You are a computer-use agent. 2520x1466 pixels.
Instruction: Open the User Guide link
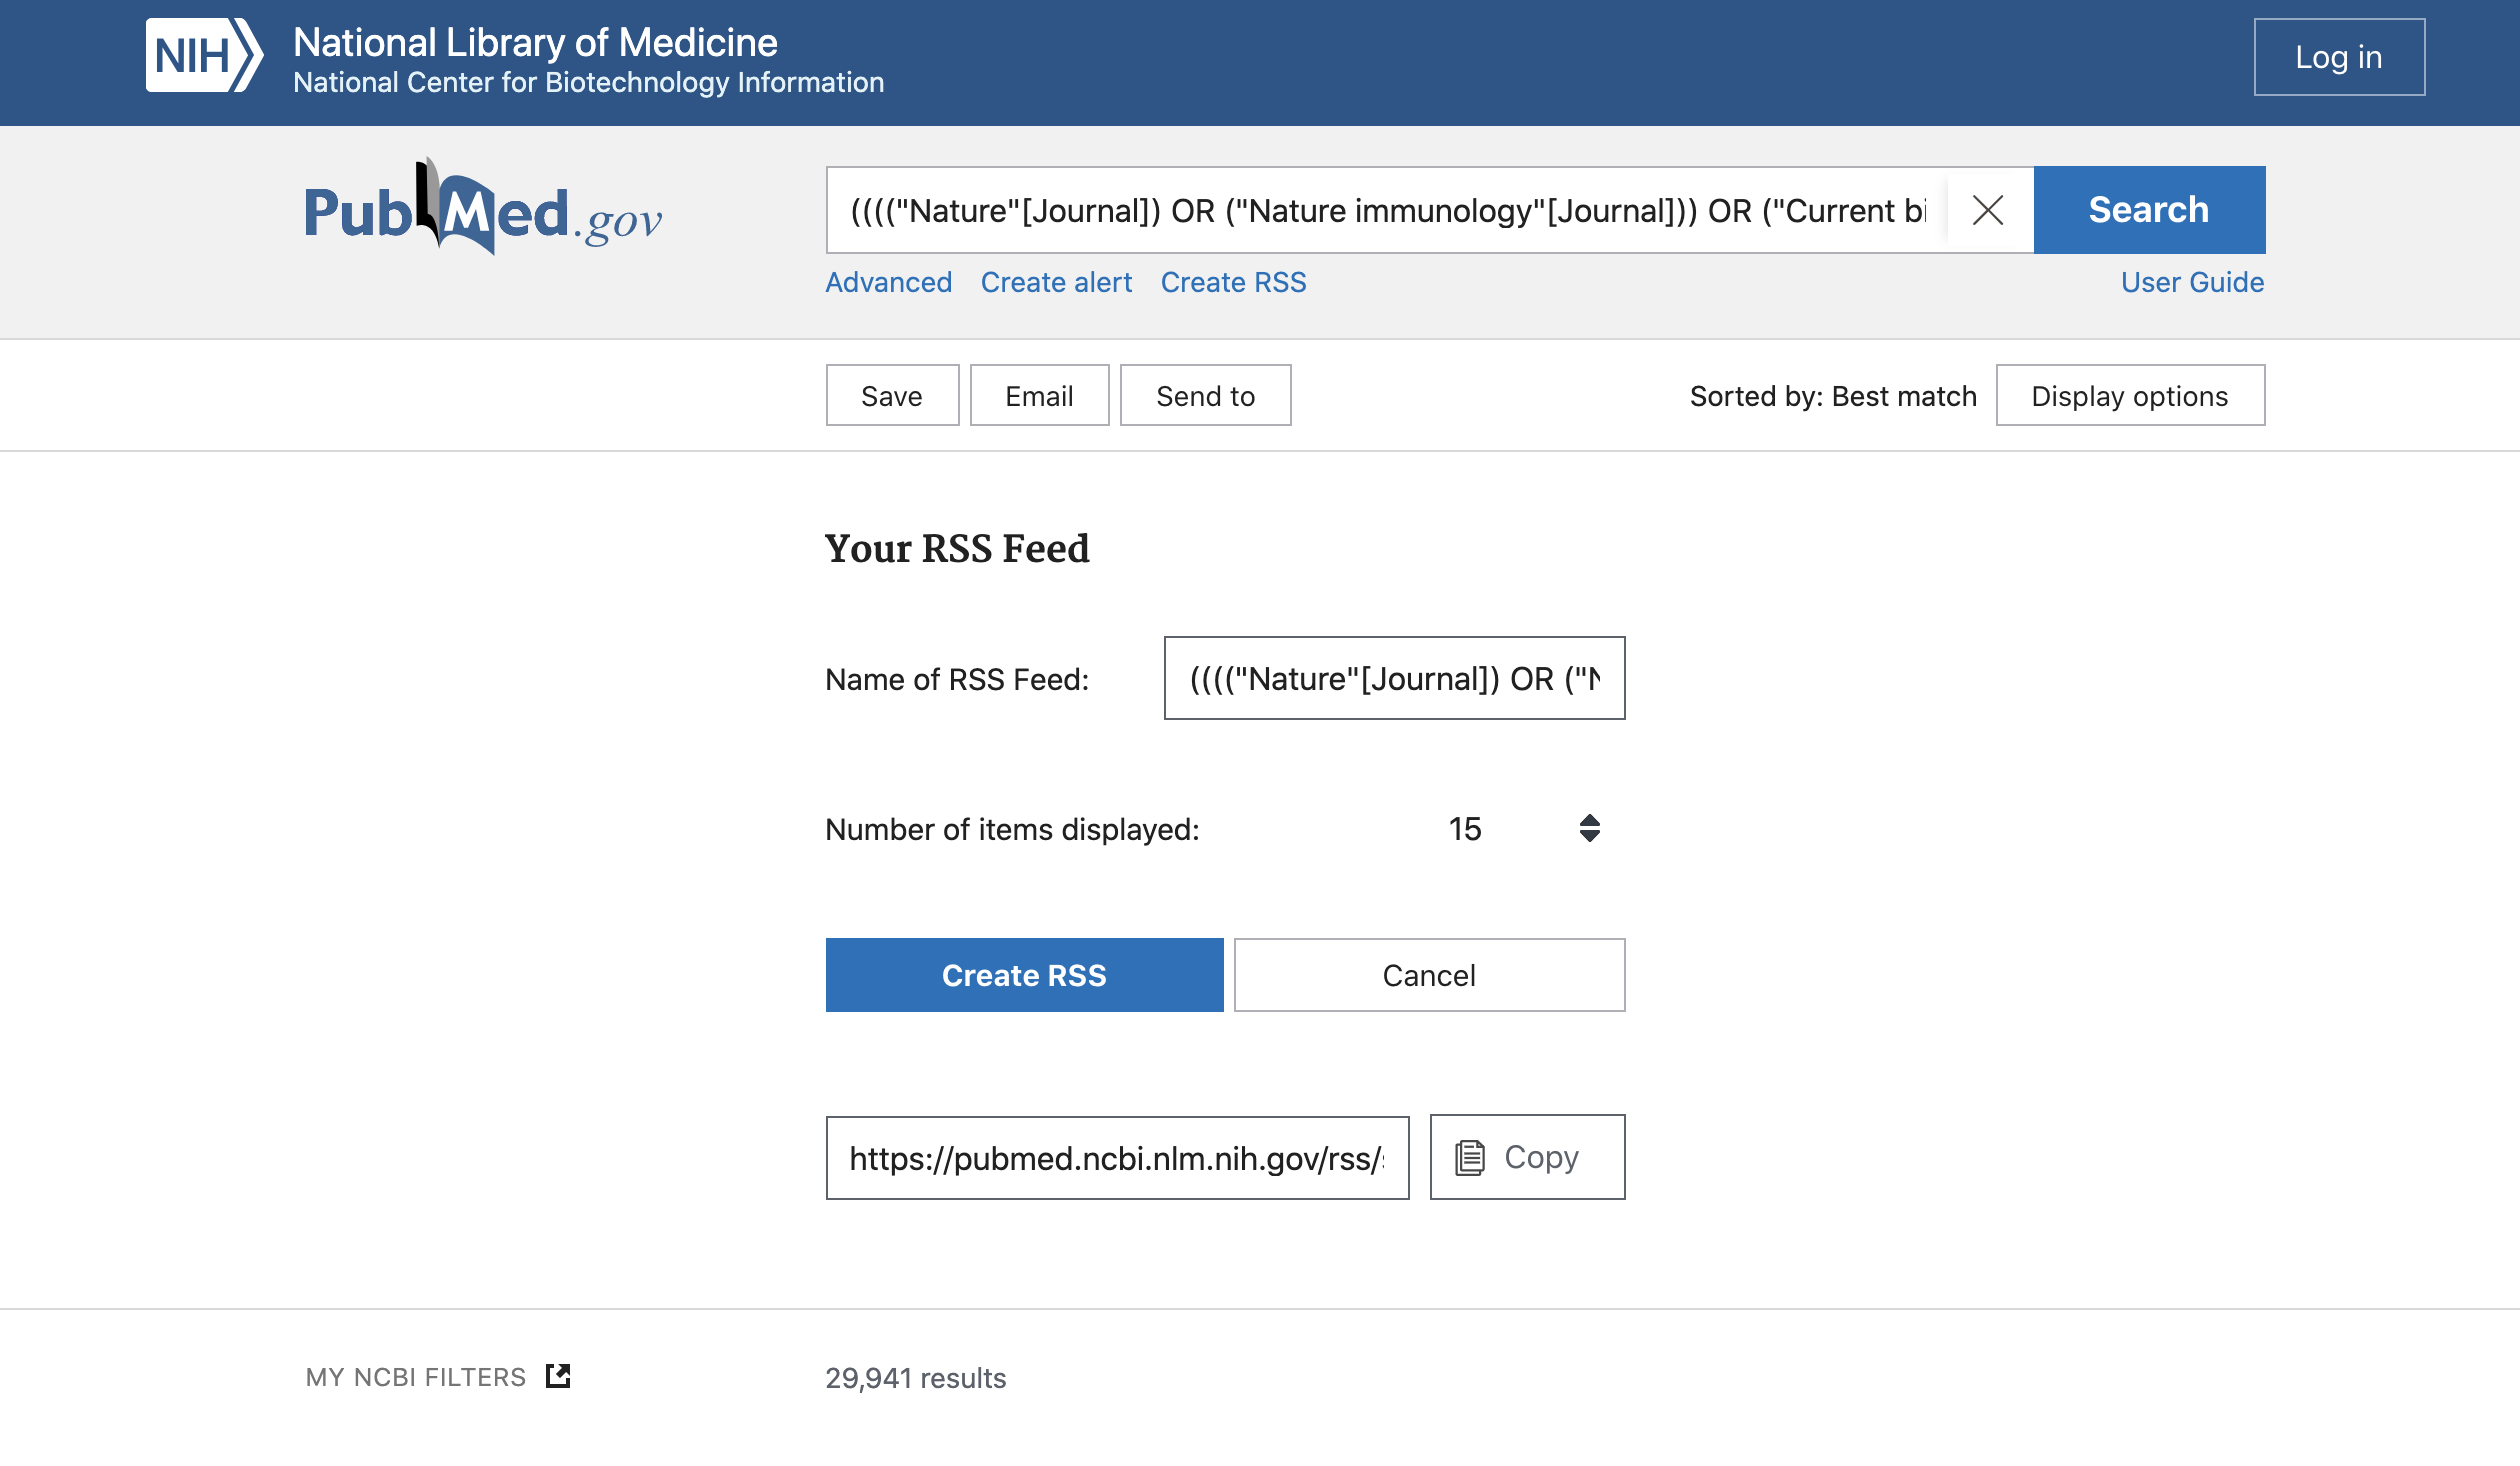2192,282
